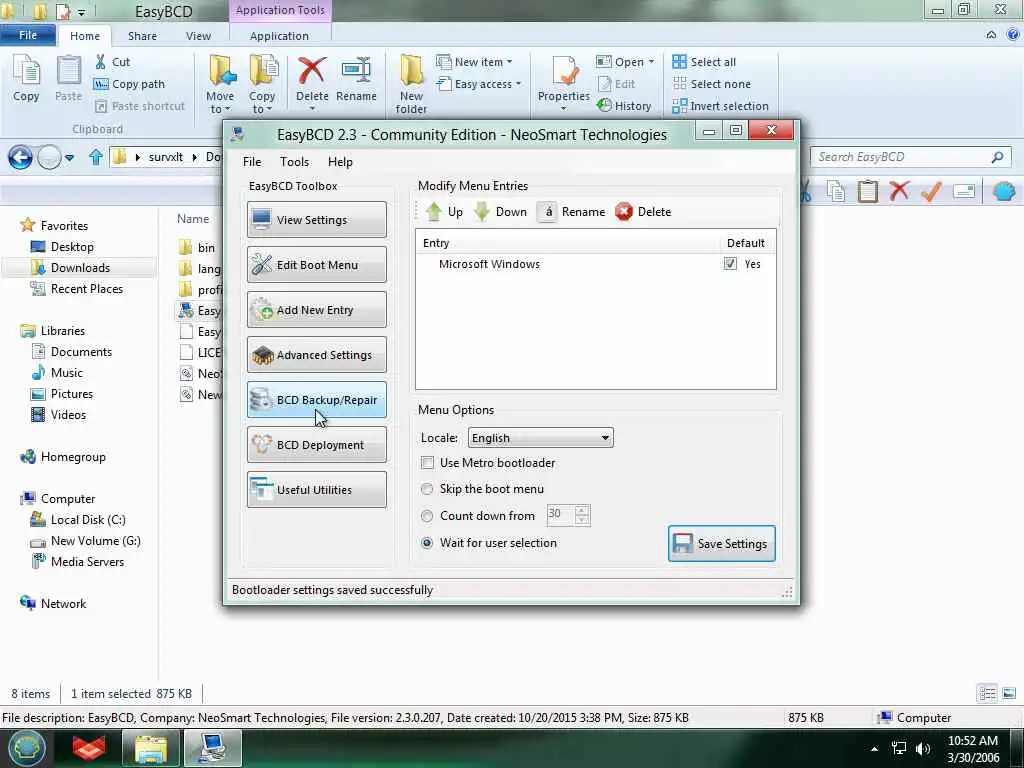
Task: Open Downloads in Favorites sidebar
Action: coord(80,268)
